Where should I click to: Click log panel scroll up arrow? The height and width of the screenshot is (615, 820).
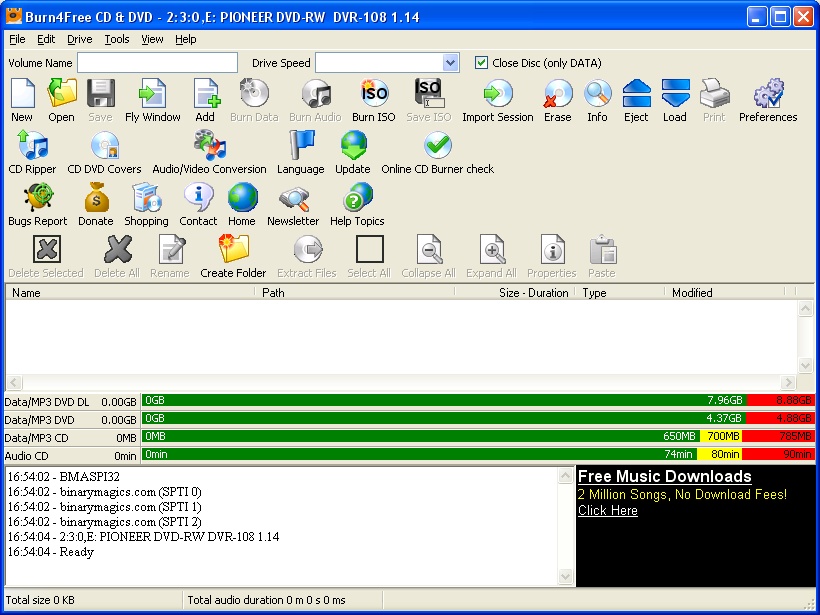click(x=565, y=475)
